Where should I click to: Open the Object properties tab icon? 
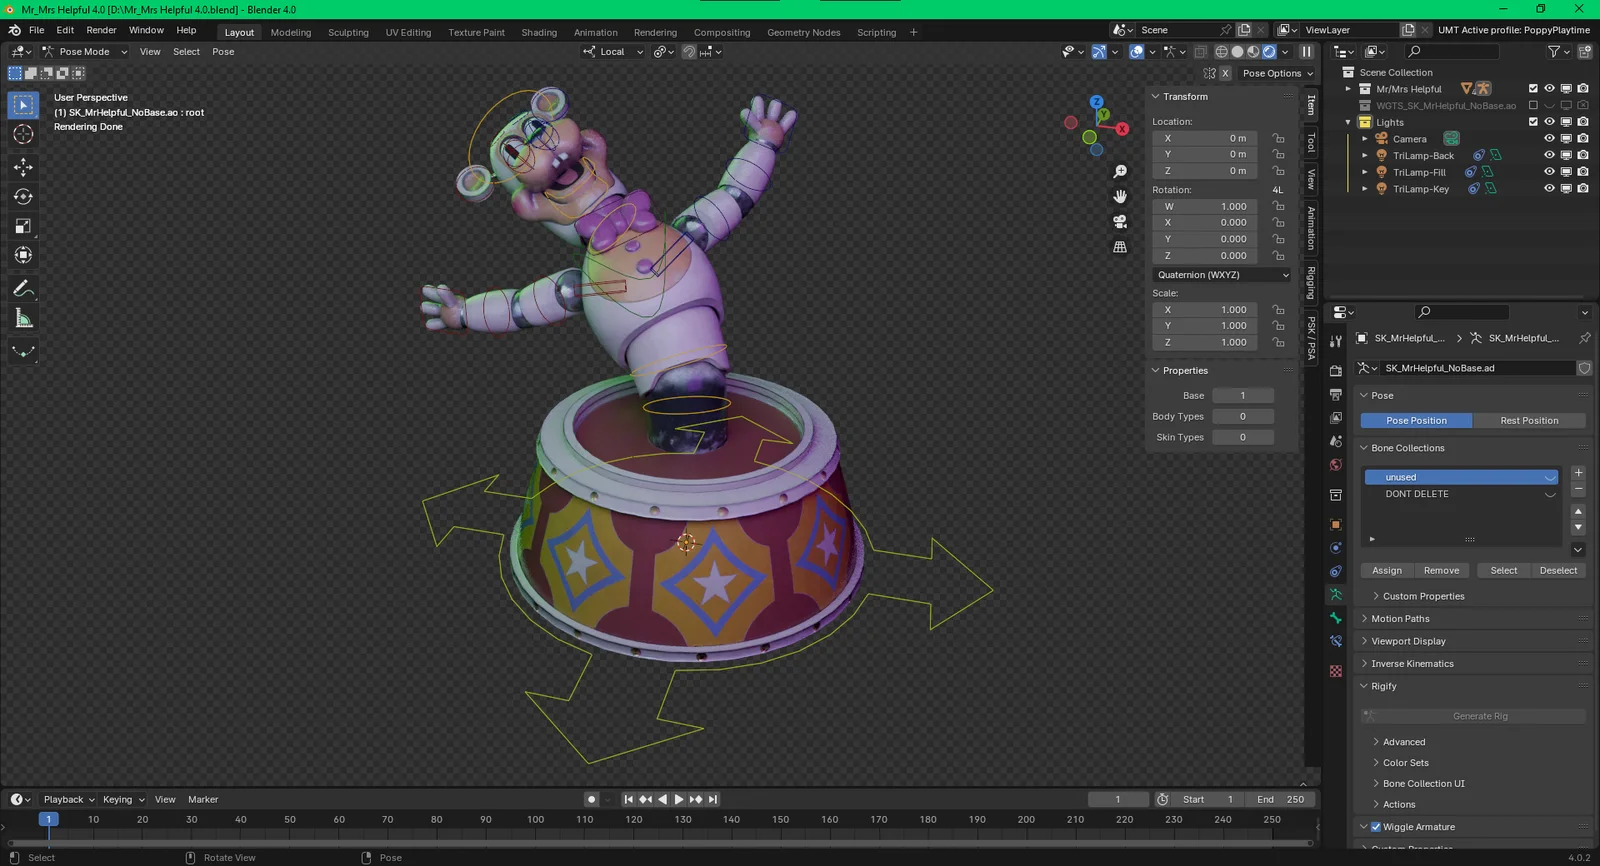(x=1336, y=525)
